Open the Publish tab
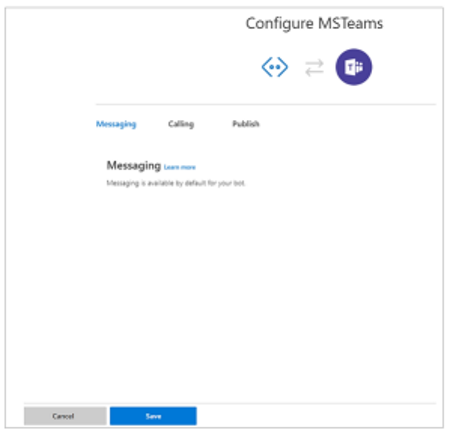450x433 pixels. coord(246,124)
